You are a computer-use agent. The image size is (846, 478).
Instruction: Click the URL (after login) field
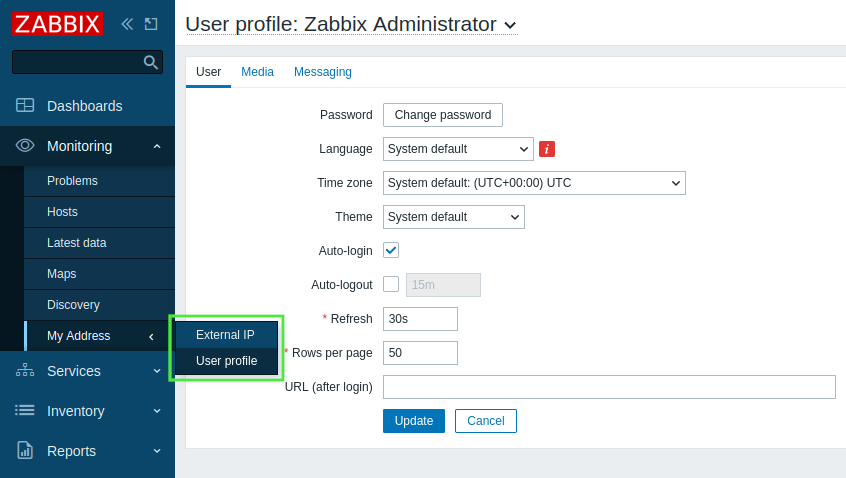[x=609, y=387]
